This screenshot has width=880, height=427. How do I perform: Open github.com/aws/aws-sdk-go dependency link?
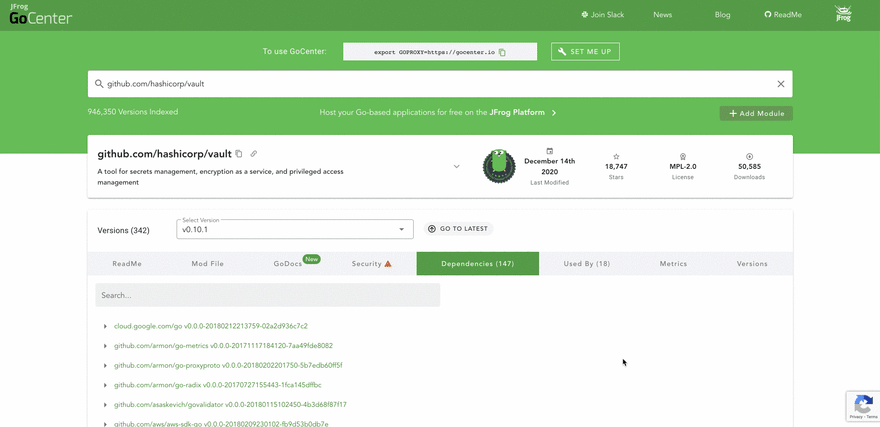click(221, 424)
